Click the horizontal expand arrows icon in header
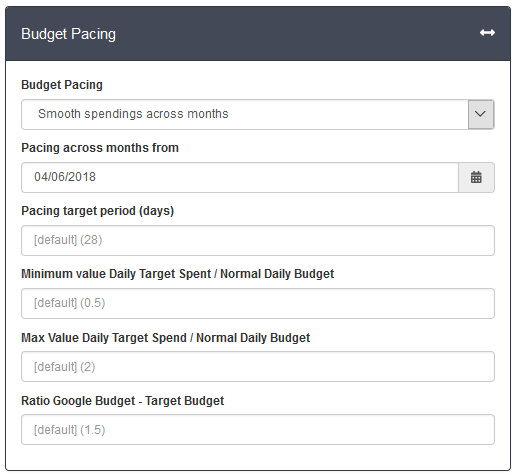The height and width of the screenshot is (476, 517). coord(487,33)
